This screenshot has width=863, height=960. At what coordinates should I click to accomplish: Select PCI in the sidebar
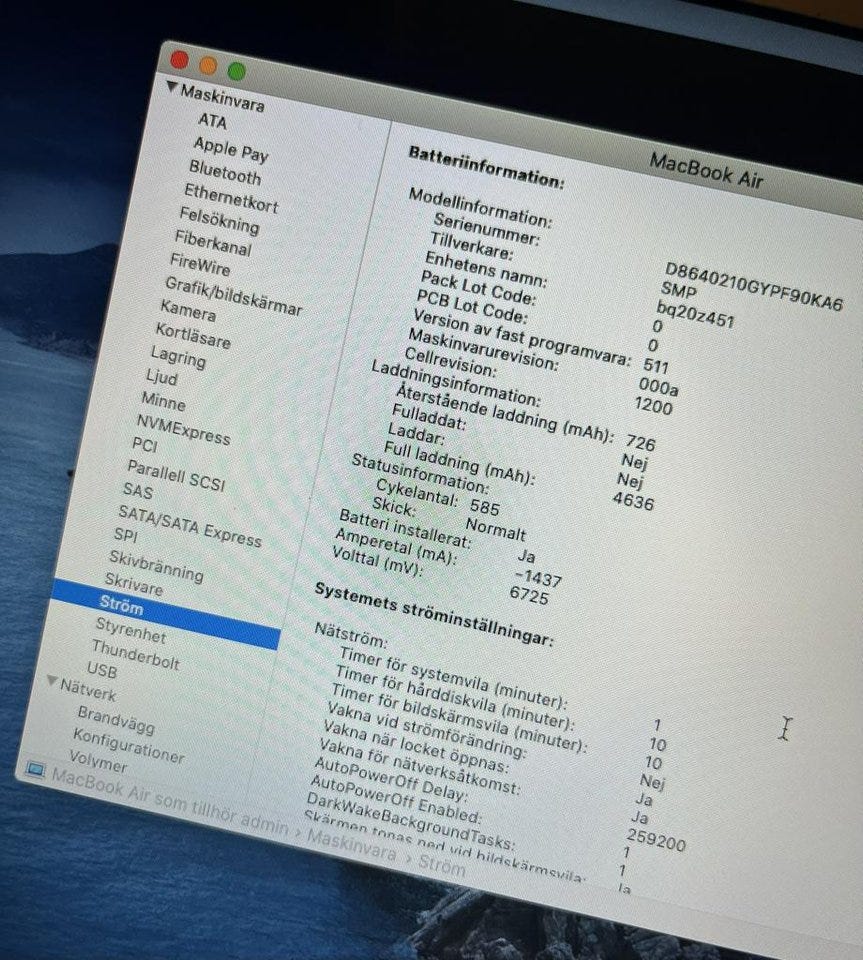(144, 444)
